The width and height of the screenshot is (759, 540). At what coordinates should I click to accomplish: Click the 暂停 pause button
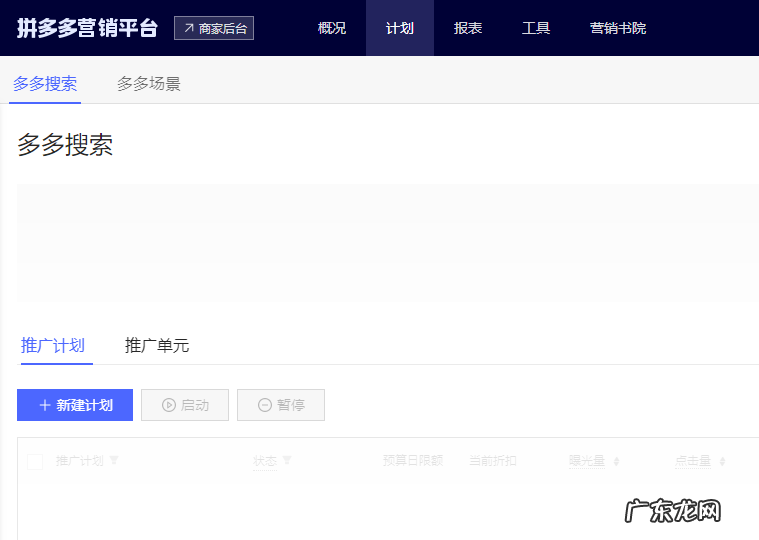281,405
